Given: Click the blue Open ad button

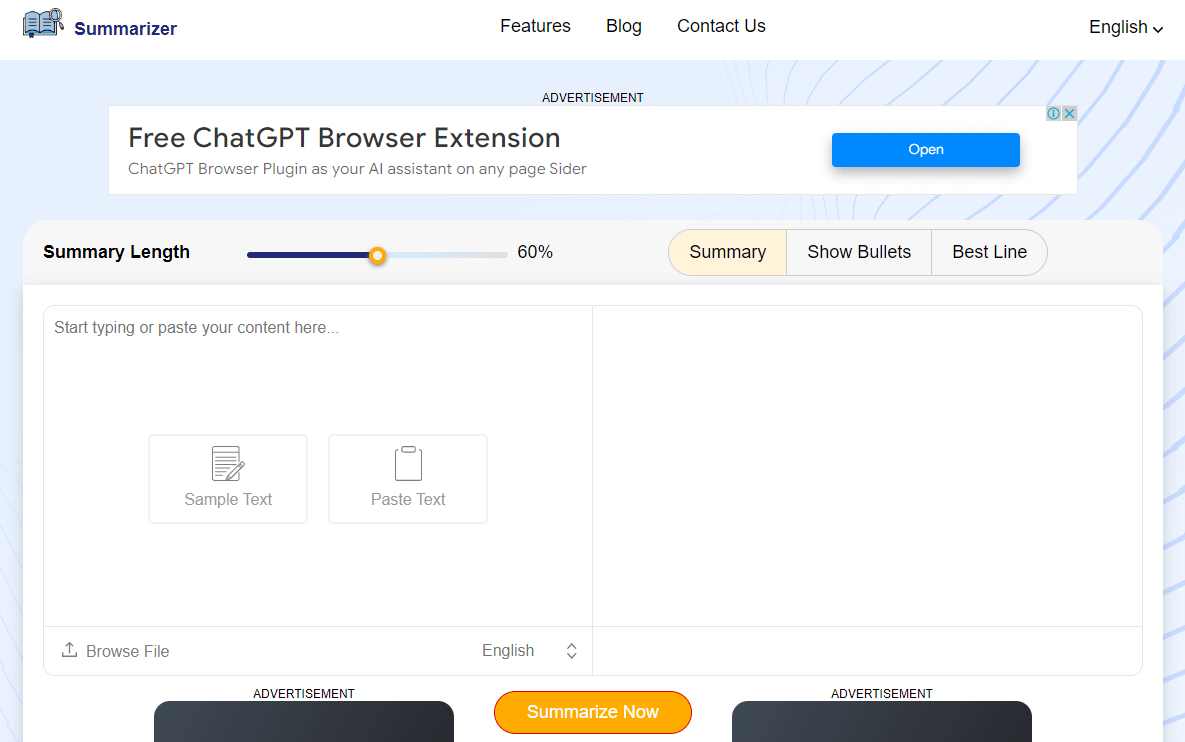Looking at the screenshot, I should coord(926,150).
